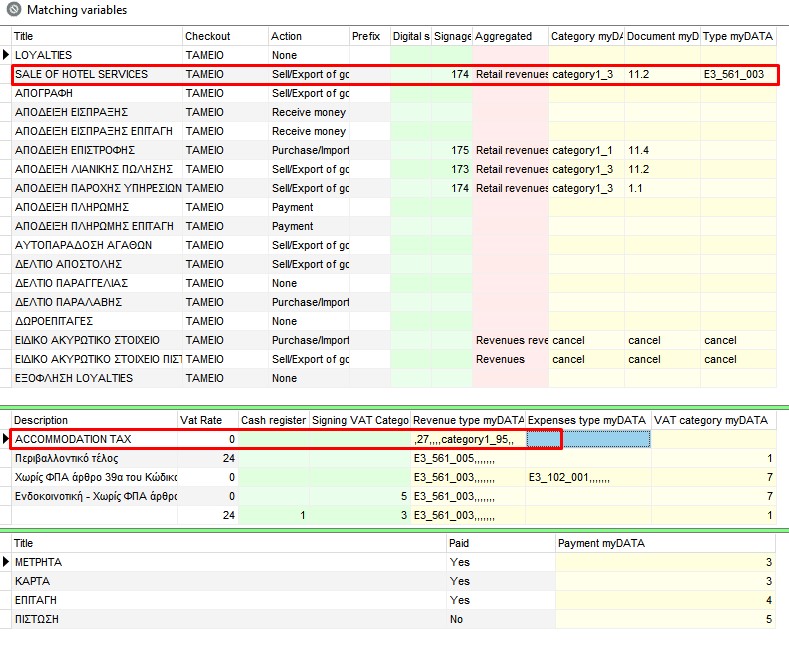This screenshot has height=647, width=789.
Task: Select the ΔΕΛΤΙΟ ΠΑΡΑΓΓΕΛΙΑΣ row
Action: click(394, 283)
